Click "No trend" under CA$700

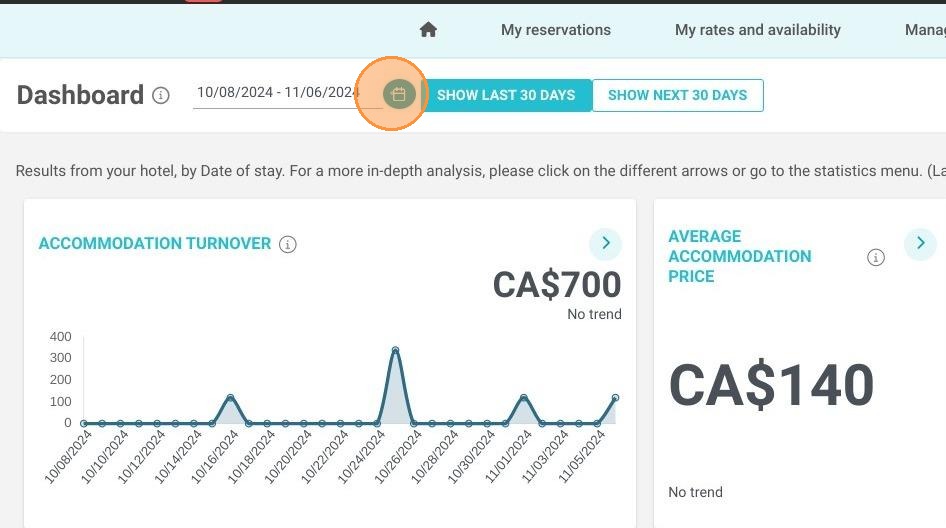(x=594, y=314)
